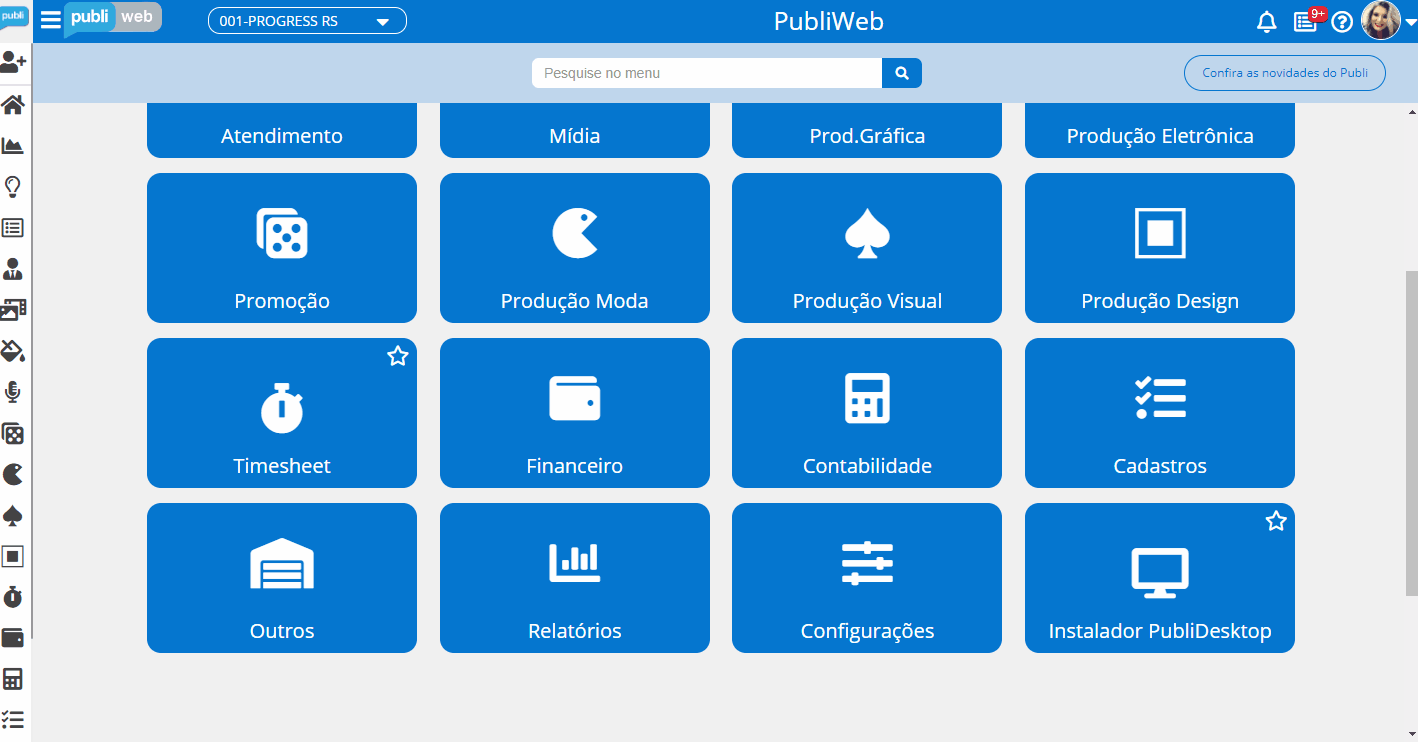Viewport: 1418px width, 742px height.
Task: Open the help question mark icon
Action: click(1342, 22)
